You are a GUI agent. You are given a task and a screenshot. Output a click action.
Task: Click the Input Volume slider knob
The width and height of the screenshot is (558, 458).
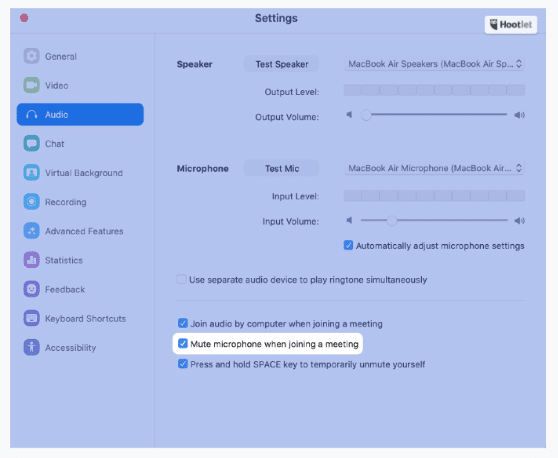coord(392,221)
